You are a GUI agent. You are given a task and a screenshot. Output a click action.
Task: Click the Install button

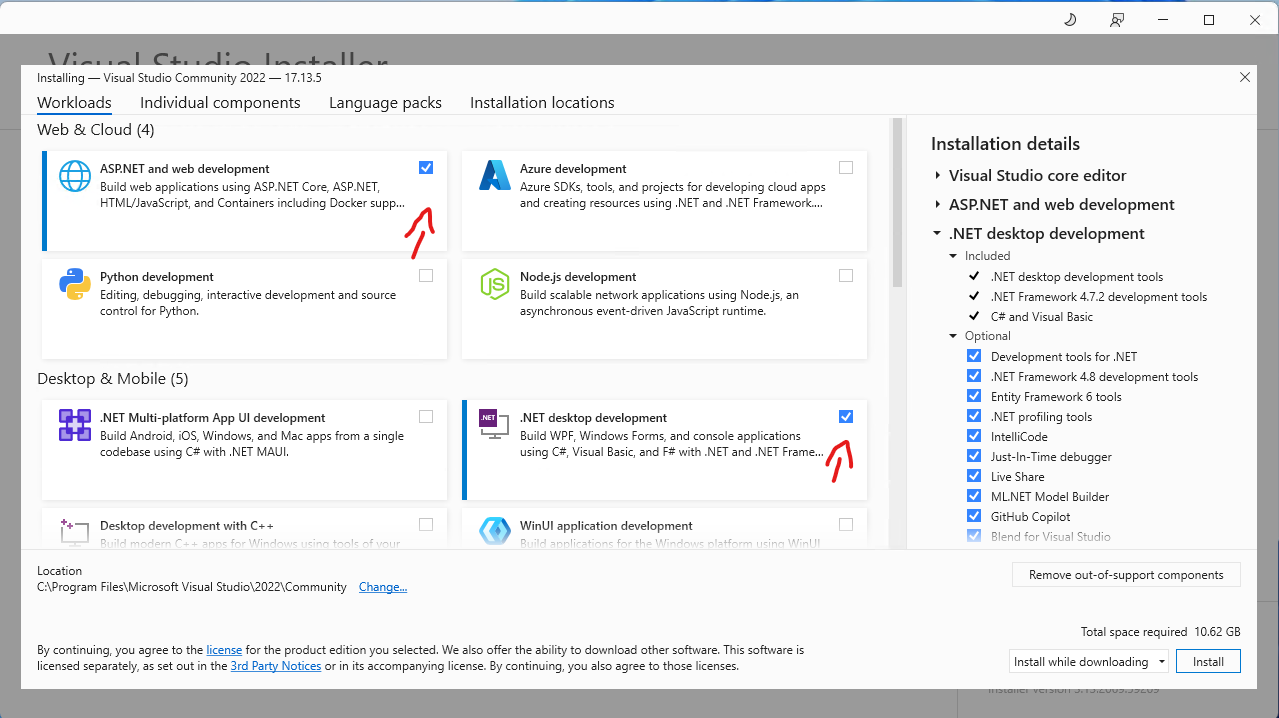1208,661
